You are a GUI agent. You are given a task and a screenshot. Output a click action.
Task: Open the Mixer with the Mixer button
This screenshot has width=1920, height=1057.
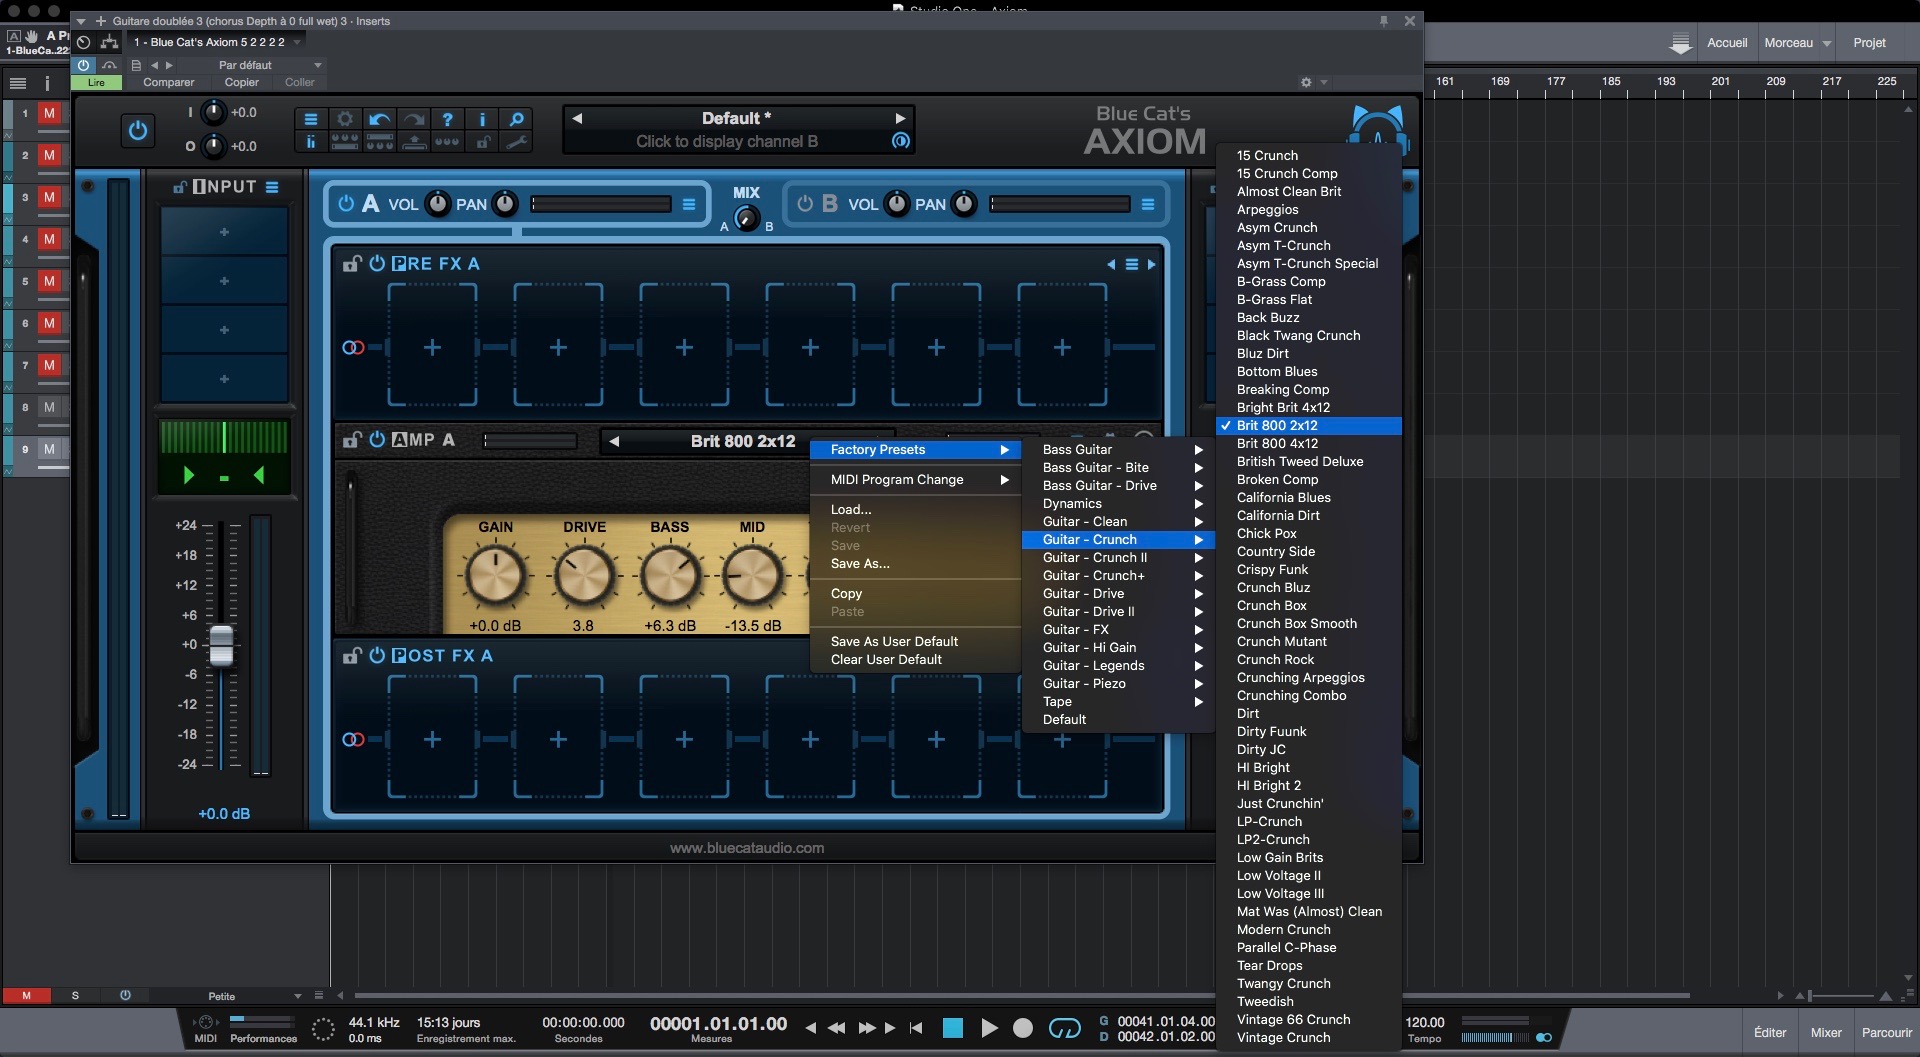[1826, 1031]
